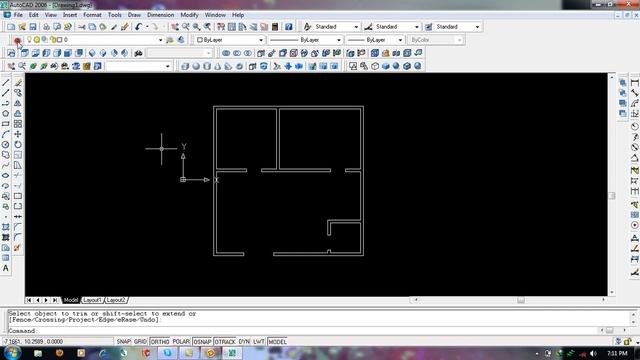Select the Trim modify tool
This screenshot has height=360, width=640.
(x=18, y=176)
